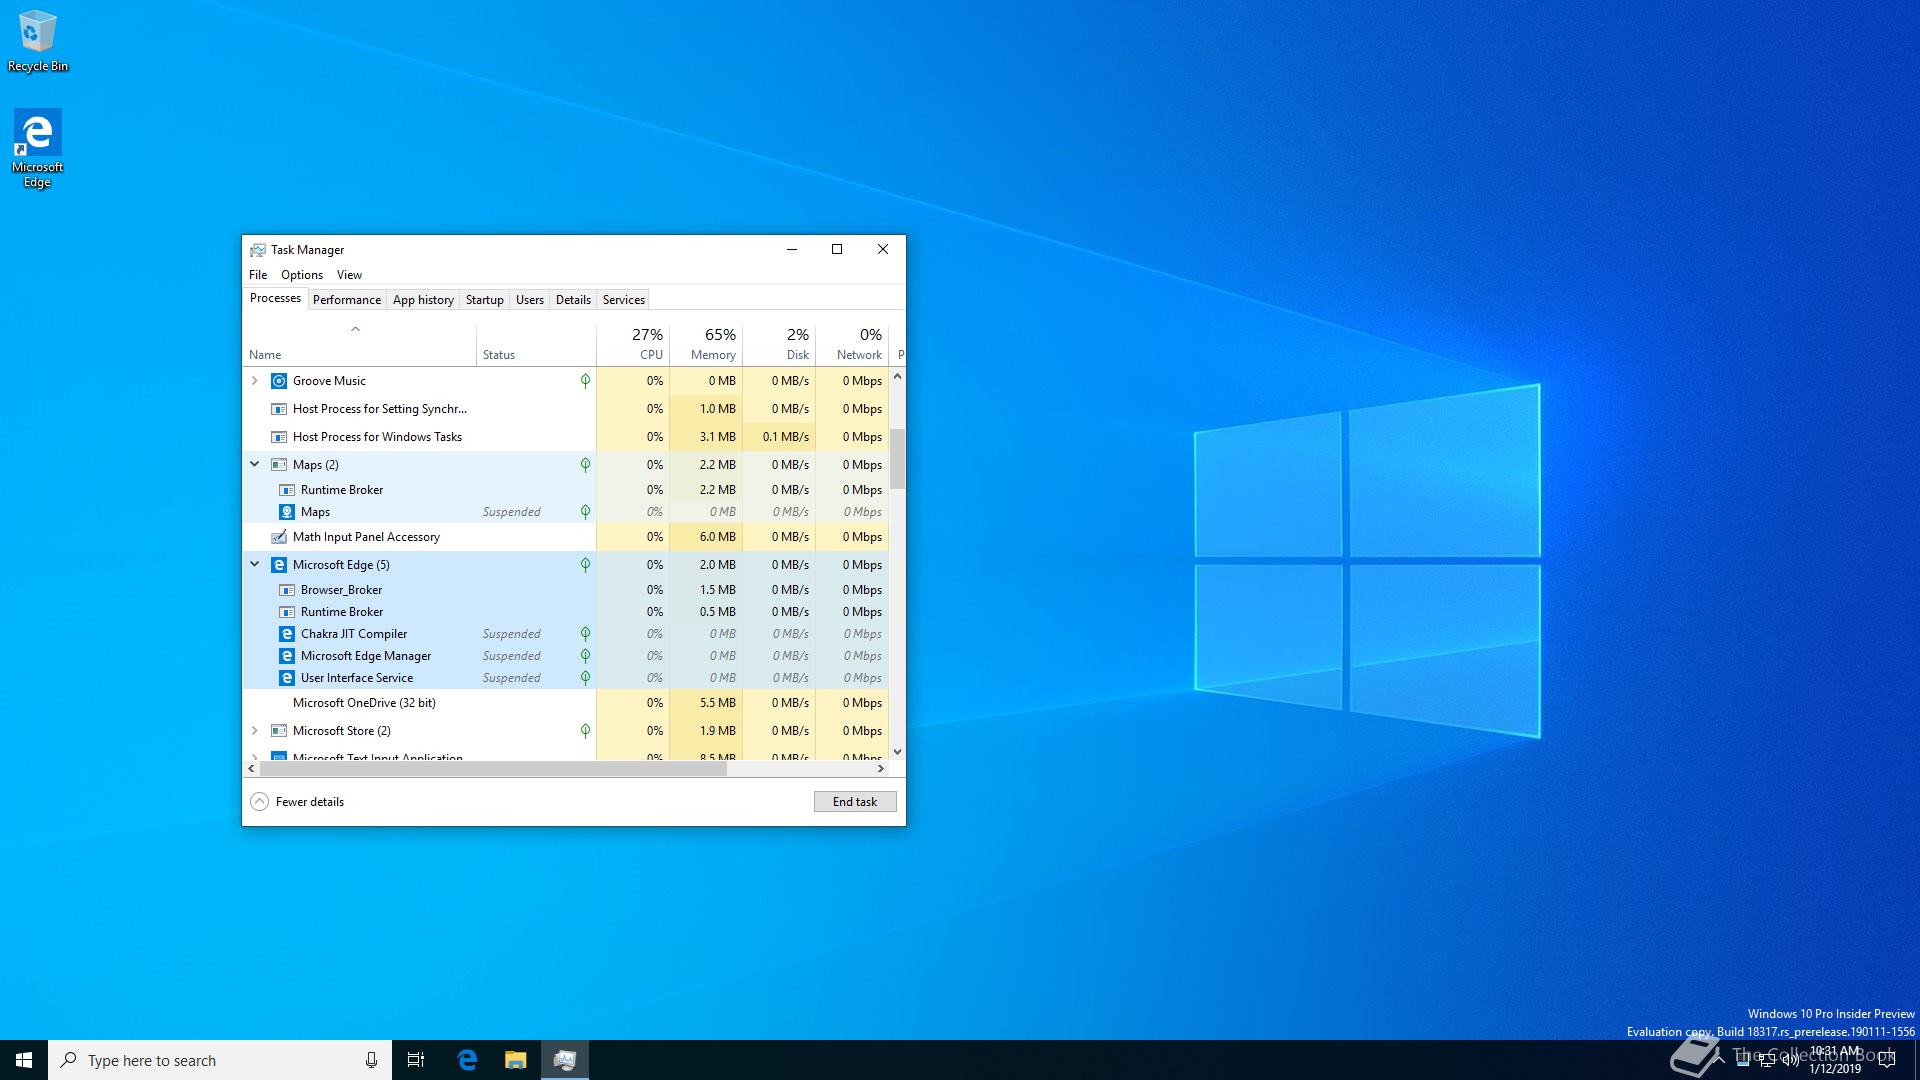
Task: Click the volume speaker tray icon
Action: 1790,1061
